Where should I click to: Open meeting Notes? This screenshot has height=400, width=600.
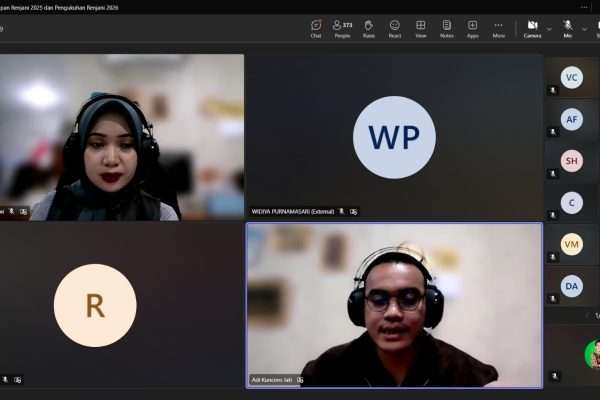pos(447,28)
